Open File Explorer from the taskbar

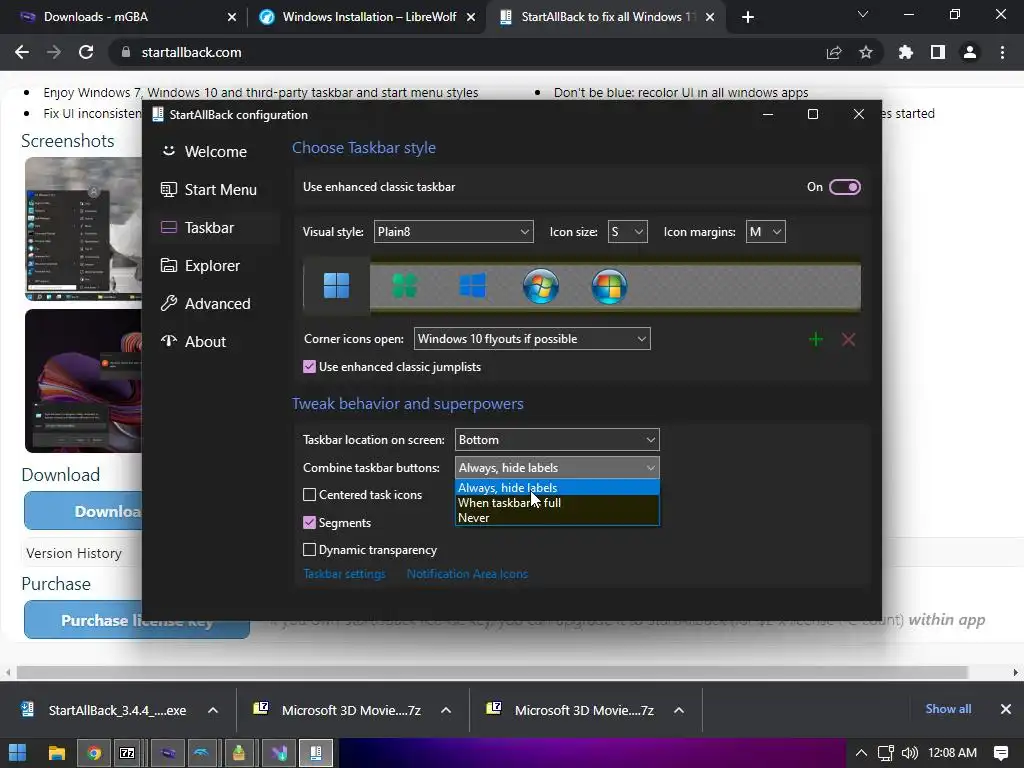tap(57, 753)
